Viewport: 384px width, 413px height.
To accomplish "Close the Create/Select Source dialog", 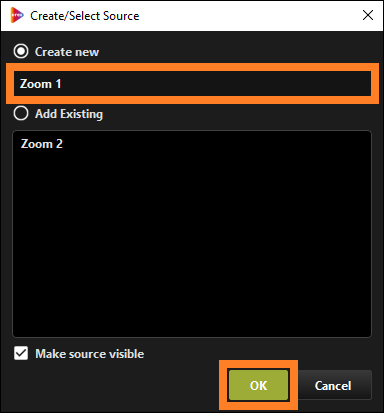I will (368, 15).
